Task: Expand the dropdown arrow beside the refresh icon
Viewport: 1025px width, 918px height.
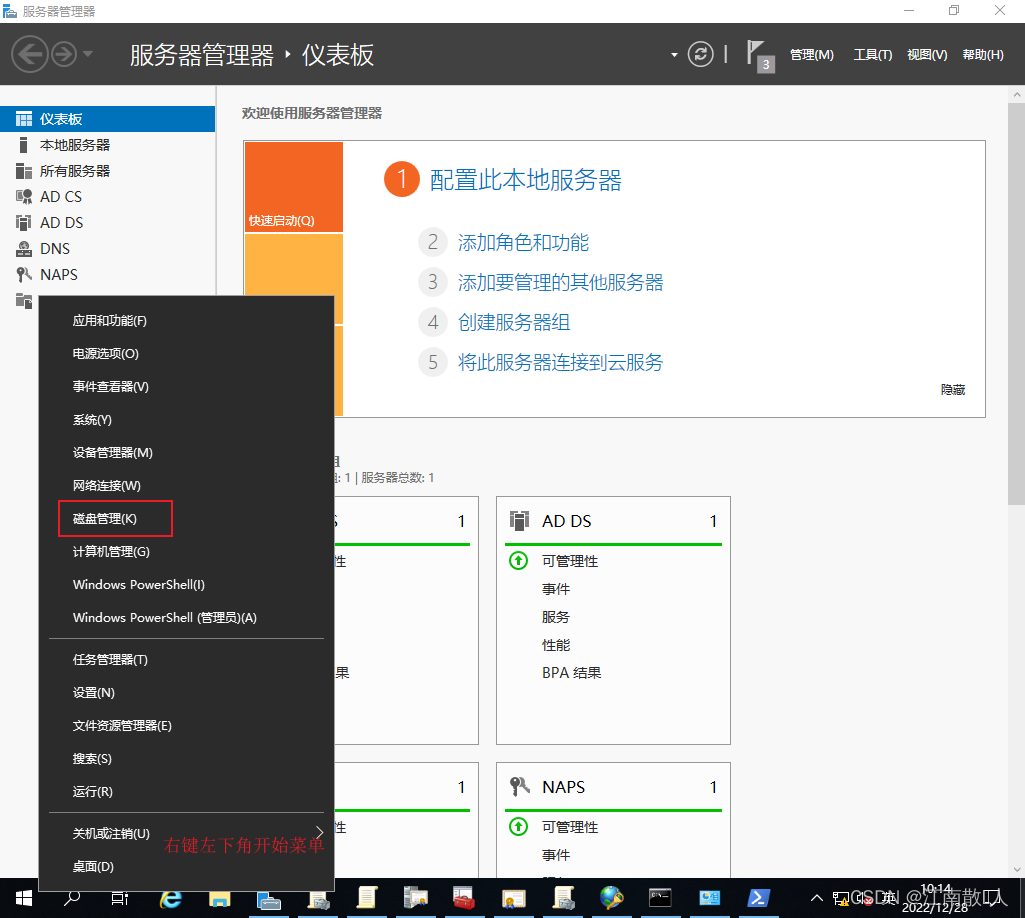Action: click(674, 54)
